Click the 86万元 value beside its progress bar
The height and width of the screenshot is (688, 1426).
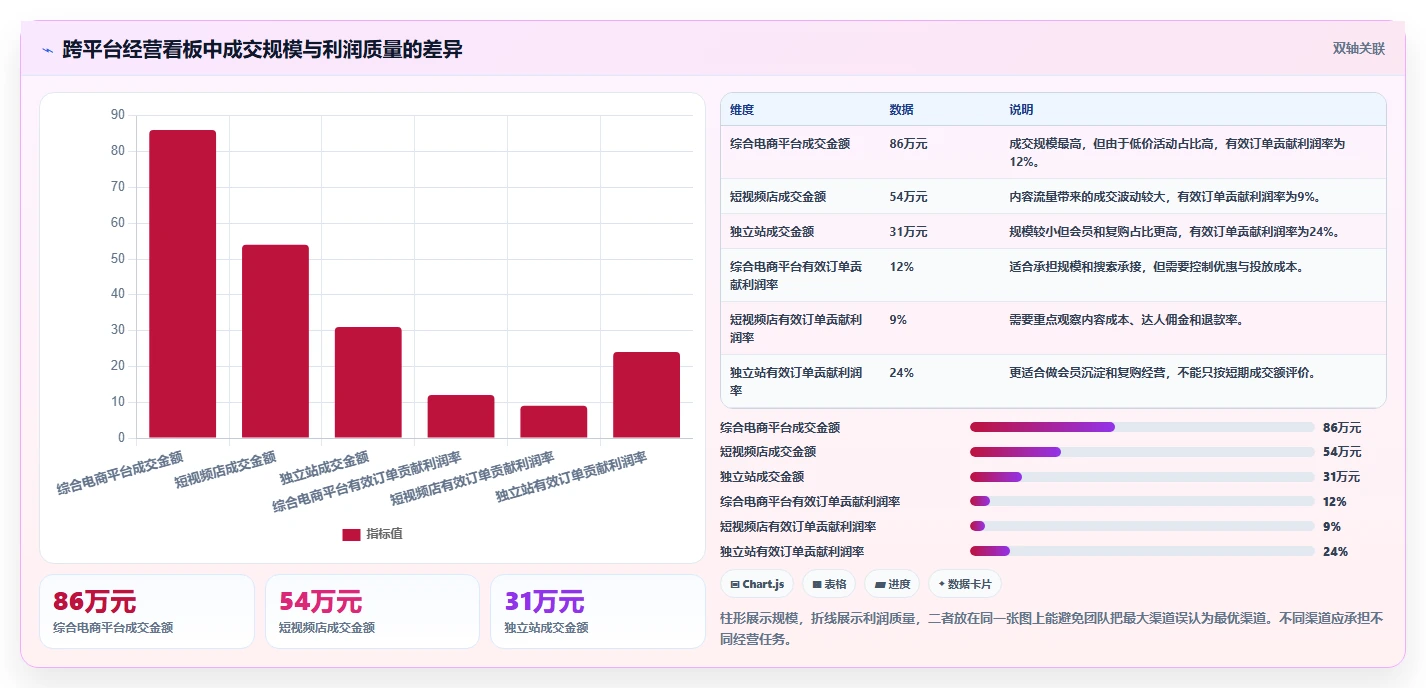pos(1342,427)
